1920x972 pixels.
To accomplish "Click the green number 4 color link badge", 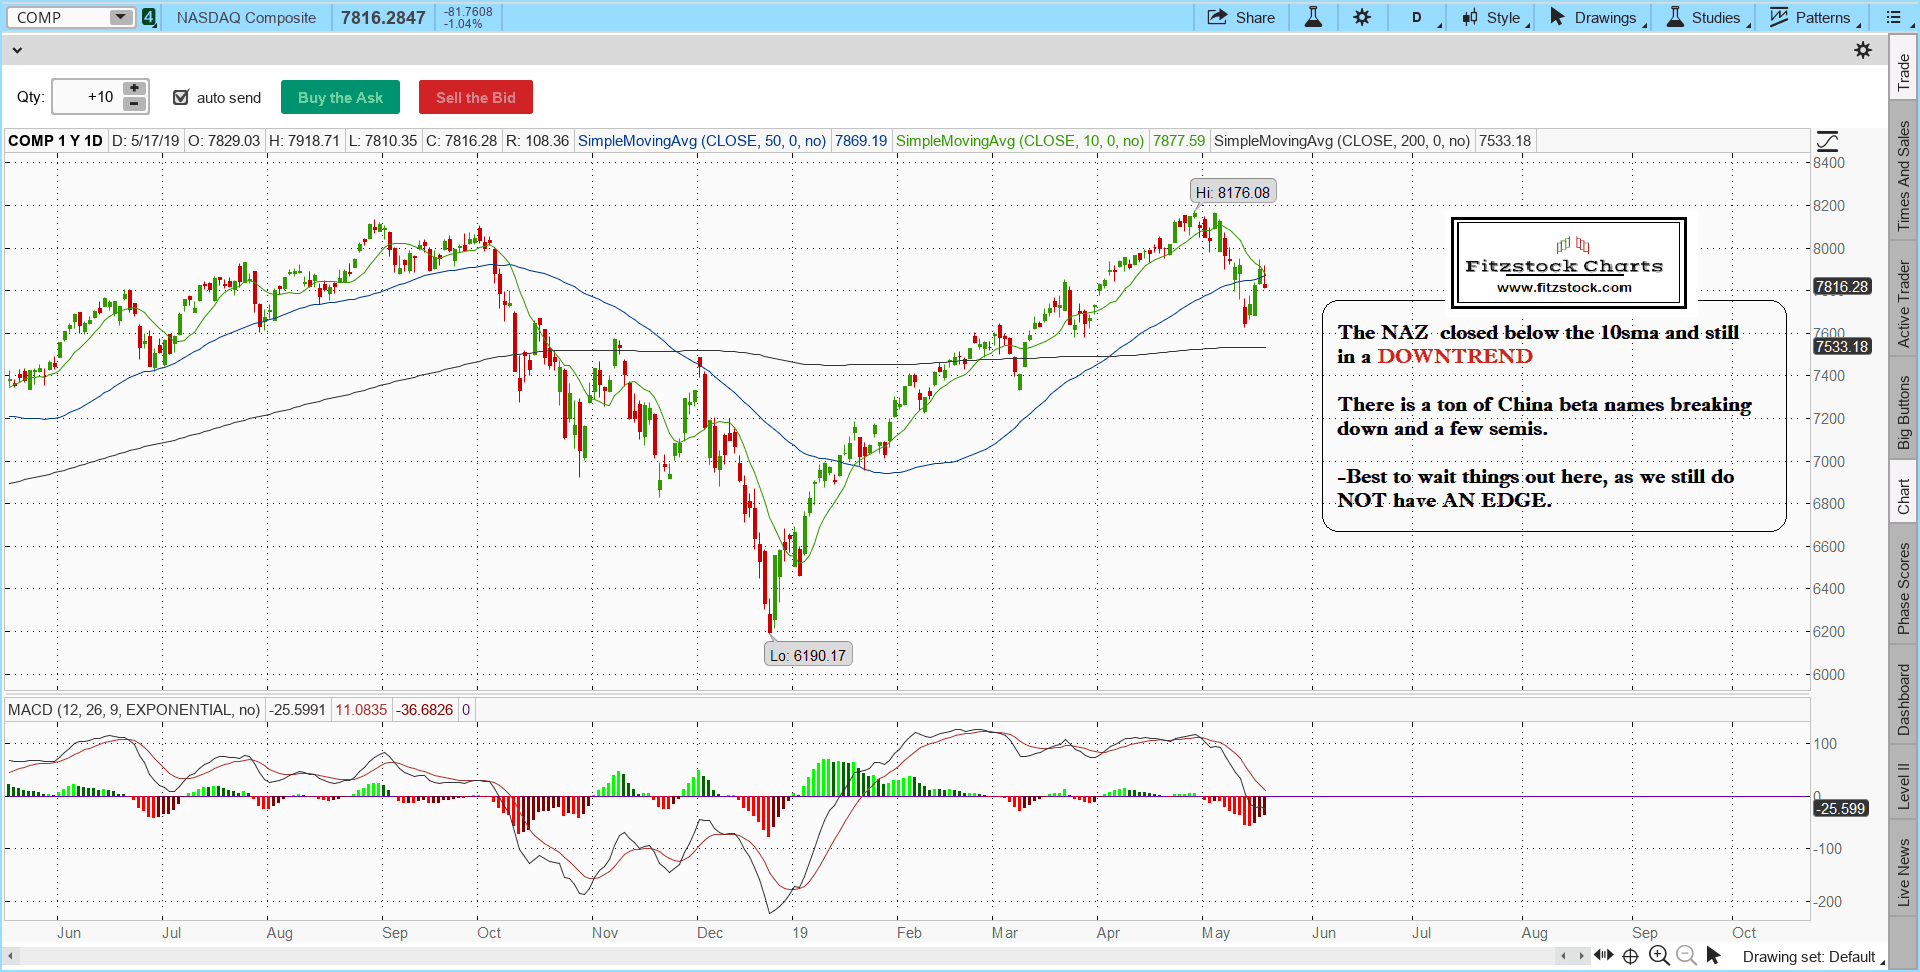I will [x=149, y=17].
